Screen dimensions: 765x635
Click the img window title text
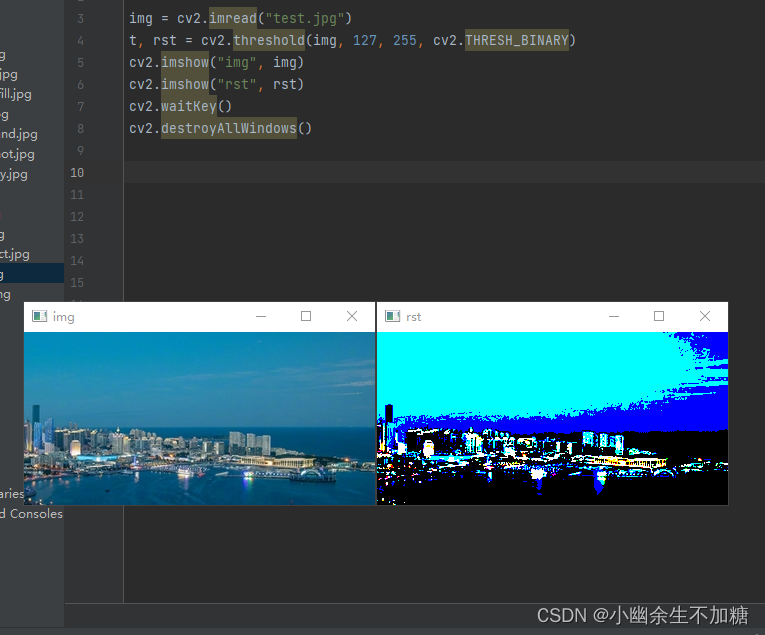(63, 317)
